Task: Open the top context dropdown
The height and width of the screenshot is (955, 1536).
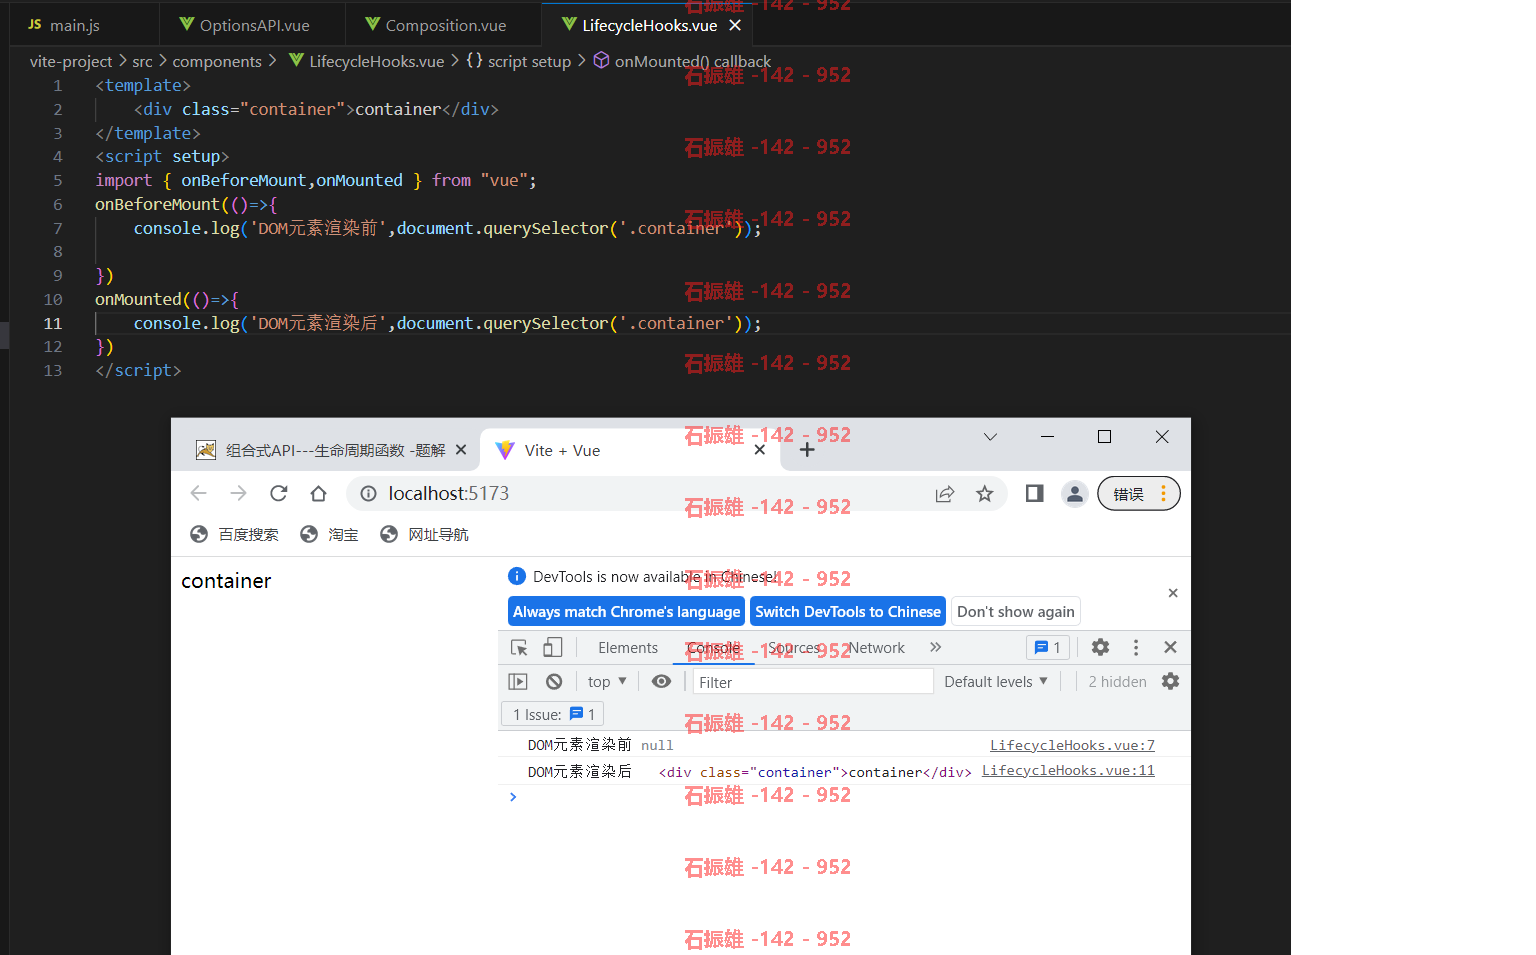Action: pyautogui.click(x=607, y=681)
